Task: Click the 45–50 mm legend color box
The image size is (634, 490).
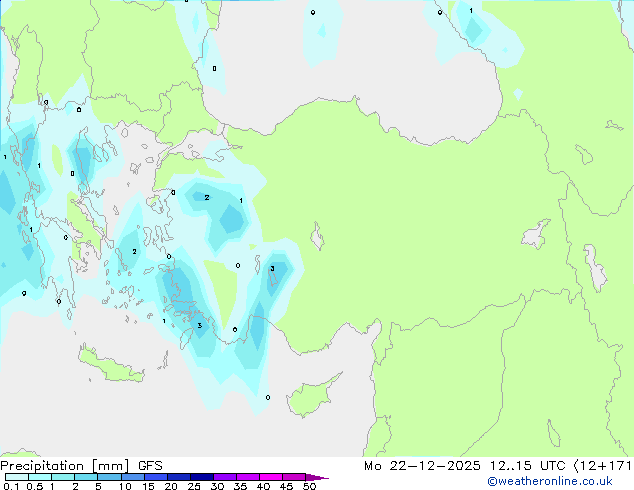Action: [x=294, y=477]
